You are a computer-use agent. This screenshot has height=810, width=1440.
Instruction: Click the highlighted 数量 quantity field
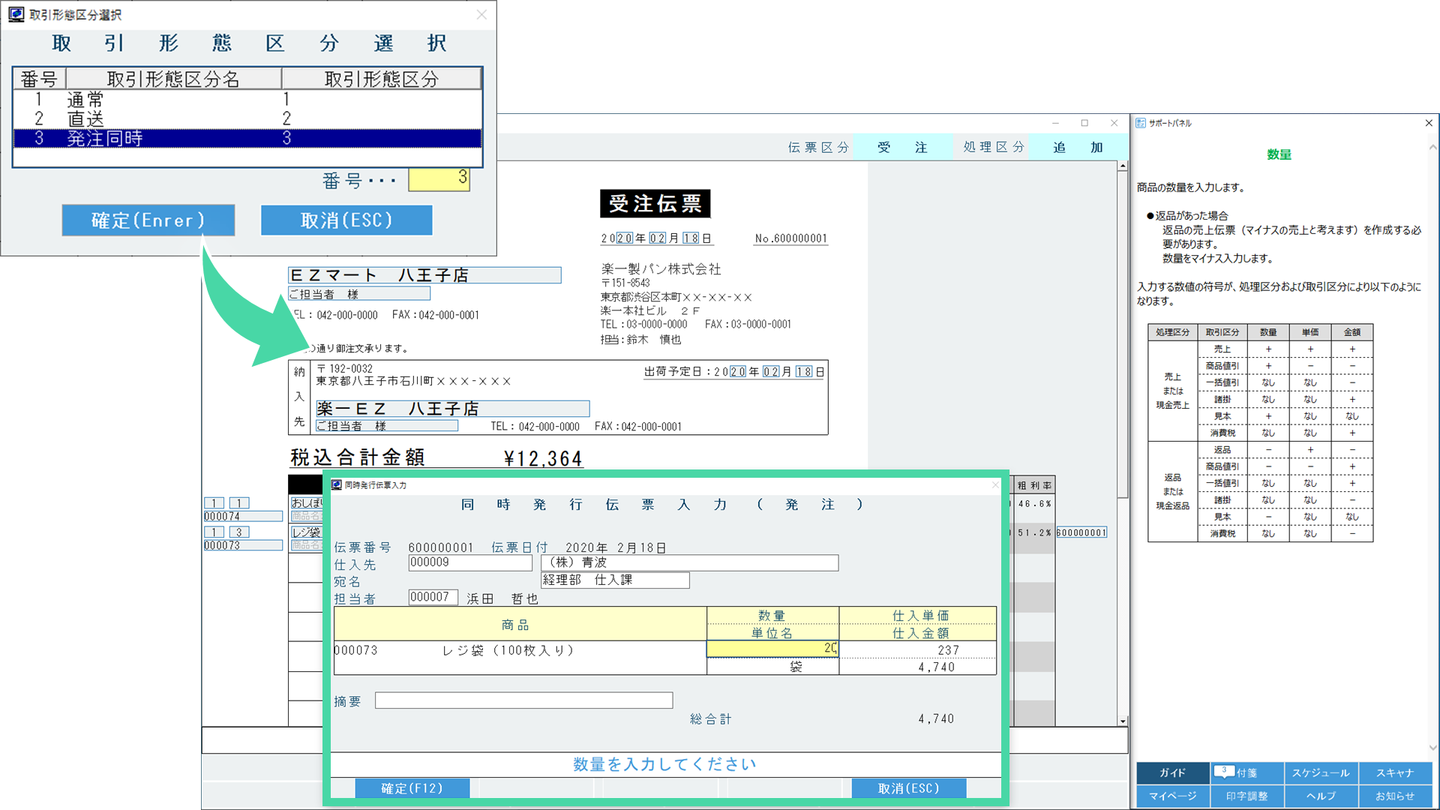tap(772, 649)
